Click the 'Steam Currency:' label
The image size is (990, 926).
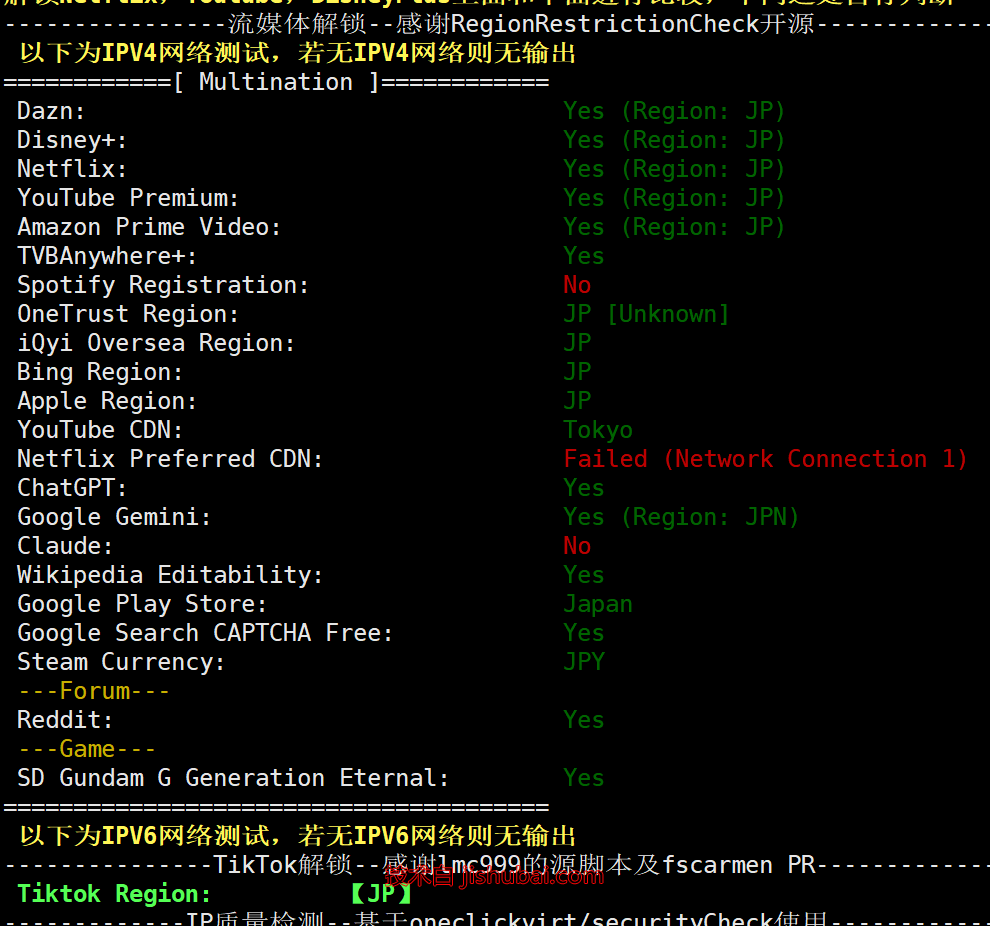pos(121,662)
